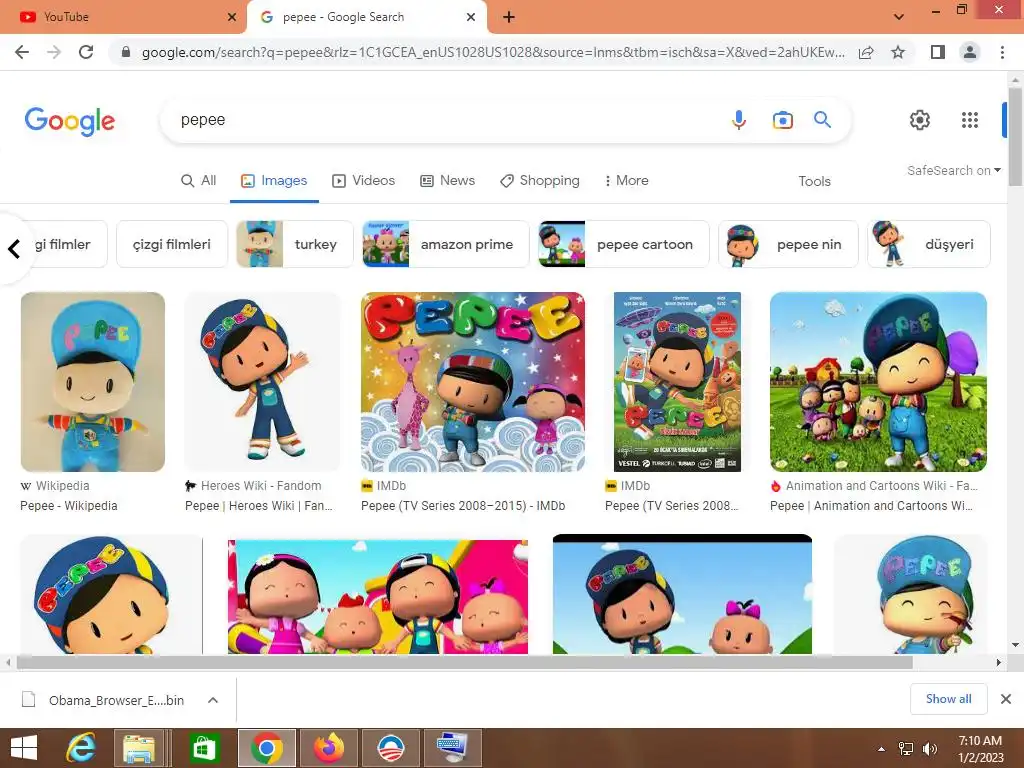Select the Images search tab
Viewport: 1024px width, 768px height.
[x=274, y=181]
